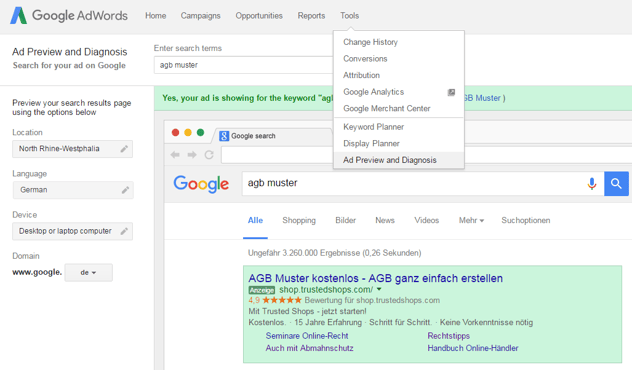Select Conversions in the Tools menu
The image size is (632, 370).
365,59
